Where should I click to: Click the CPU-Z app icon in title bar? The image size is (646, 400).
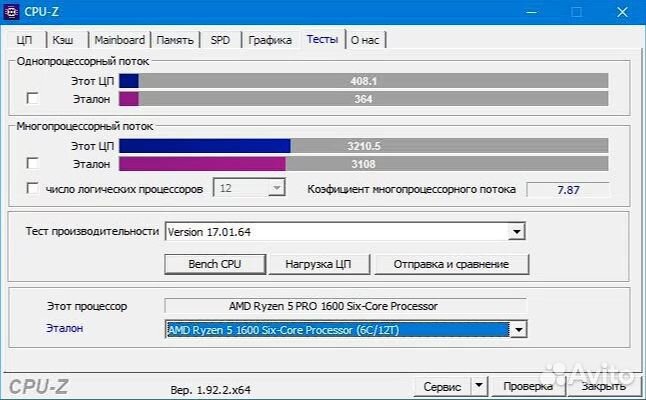11,12
